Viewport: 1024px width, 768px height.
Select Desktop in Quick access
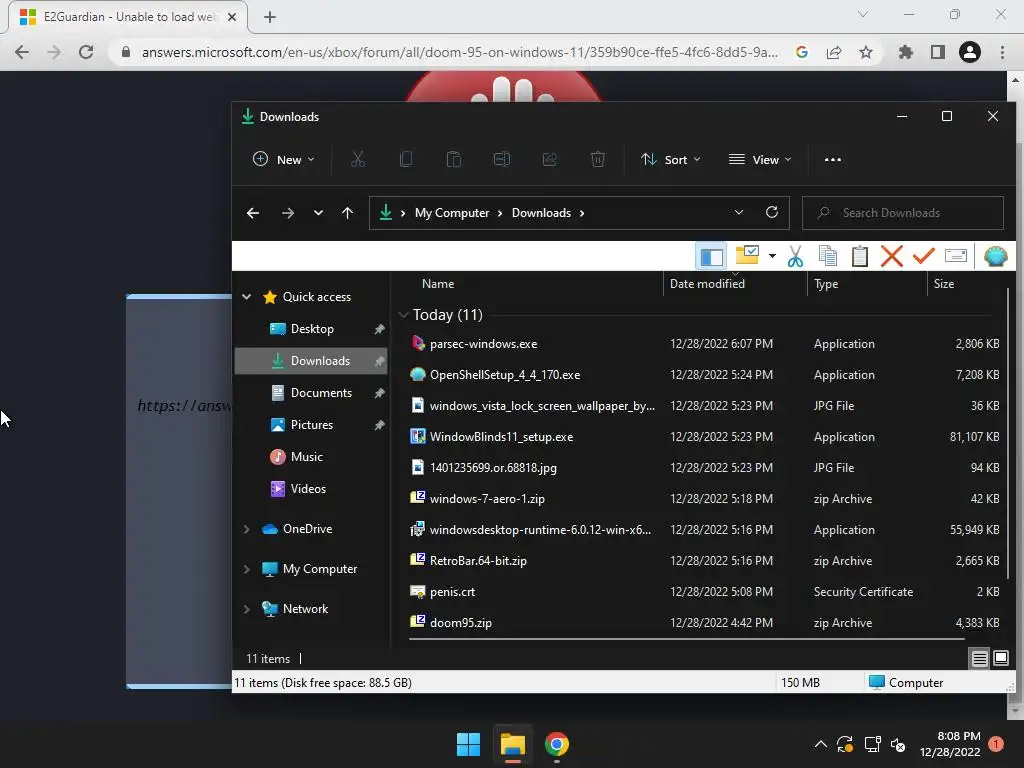coord(312,328)
